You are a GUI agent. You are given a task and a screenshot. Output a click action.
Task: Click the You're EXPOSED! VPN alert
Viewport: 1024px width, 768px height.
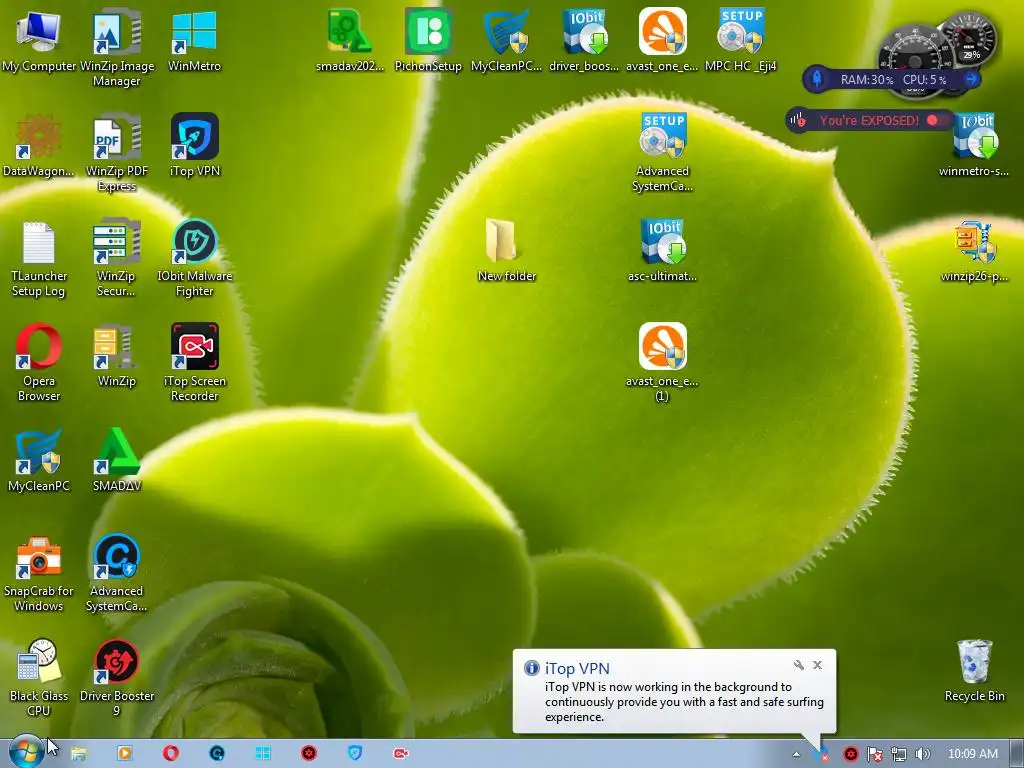pyautogui.click(x=868, y=120)
